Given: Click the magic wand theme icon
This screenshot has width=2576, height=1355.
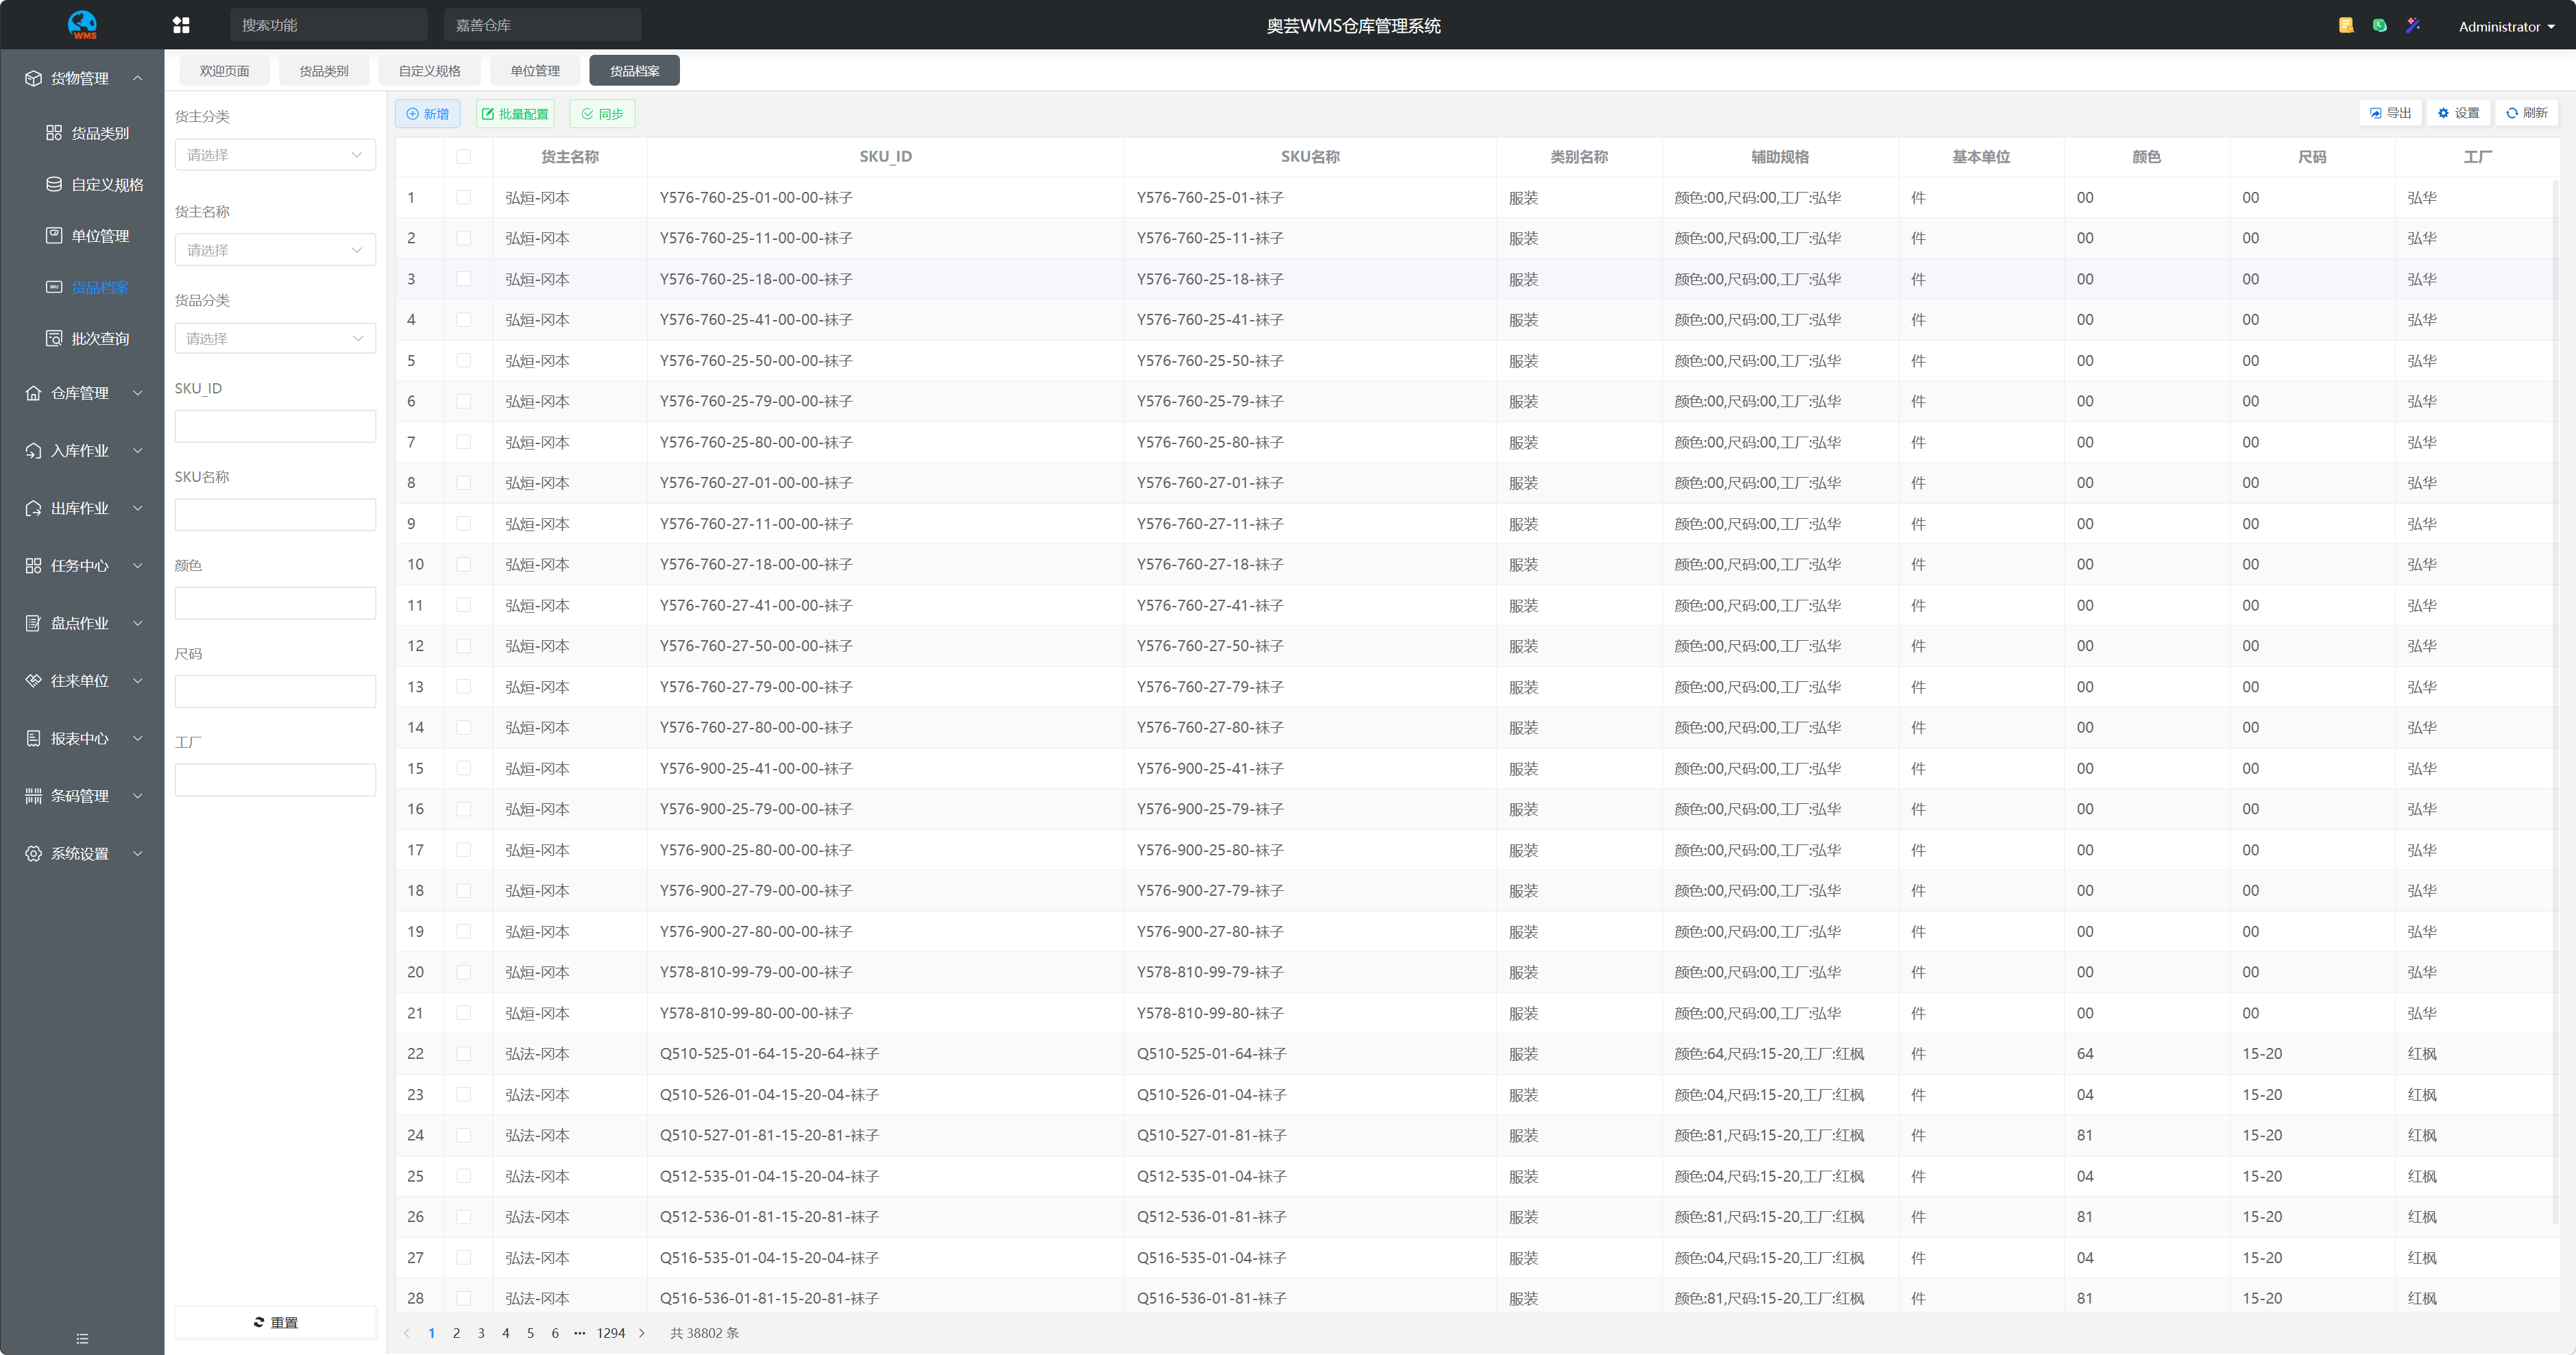Looking at the screenshot, I should 2413,25.
